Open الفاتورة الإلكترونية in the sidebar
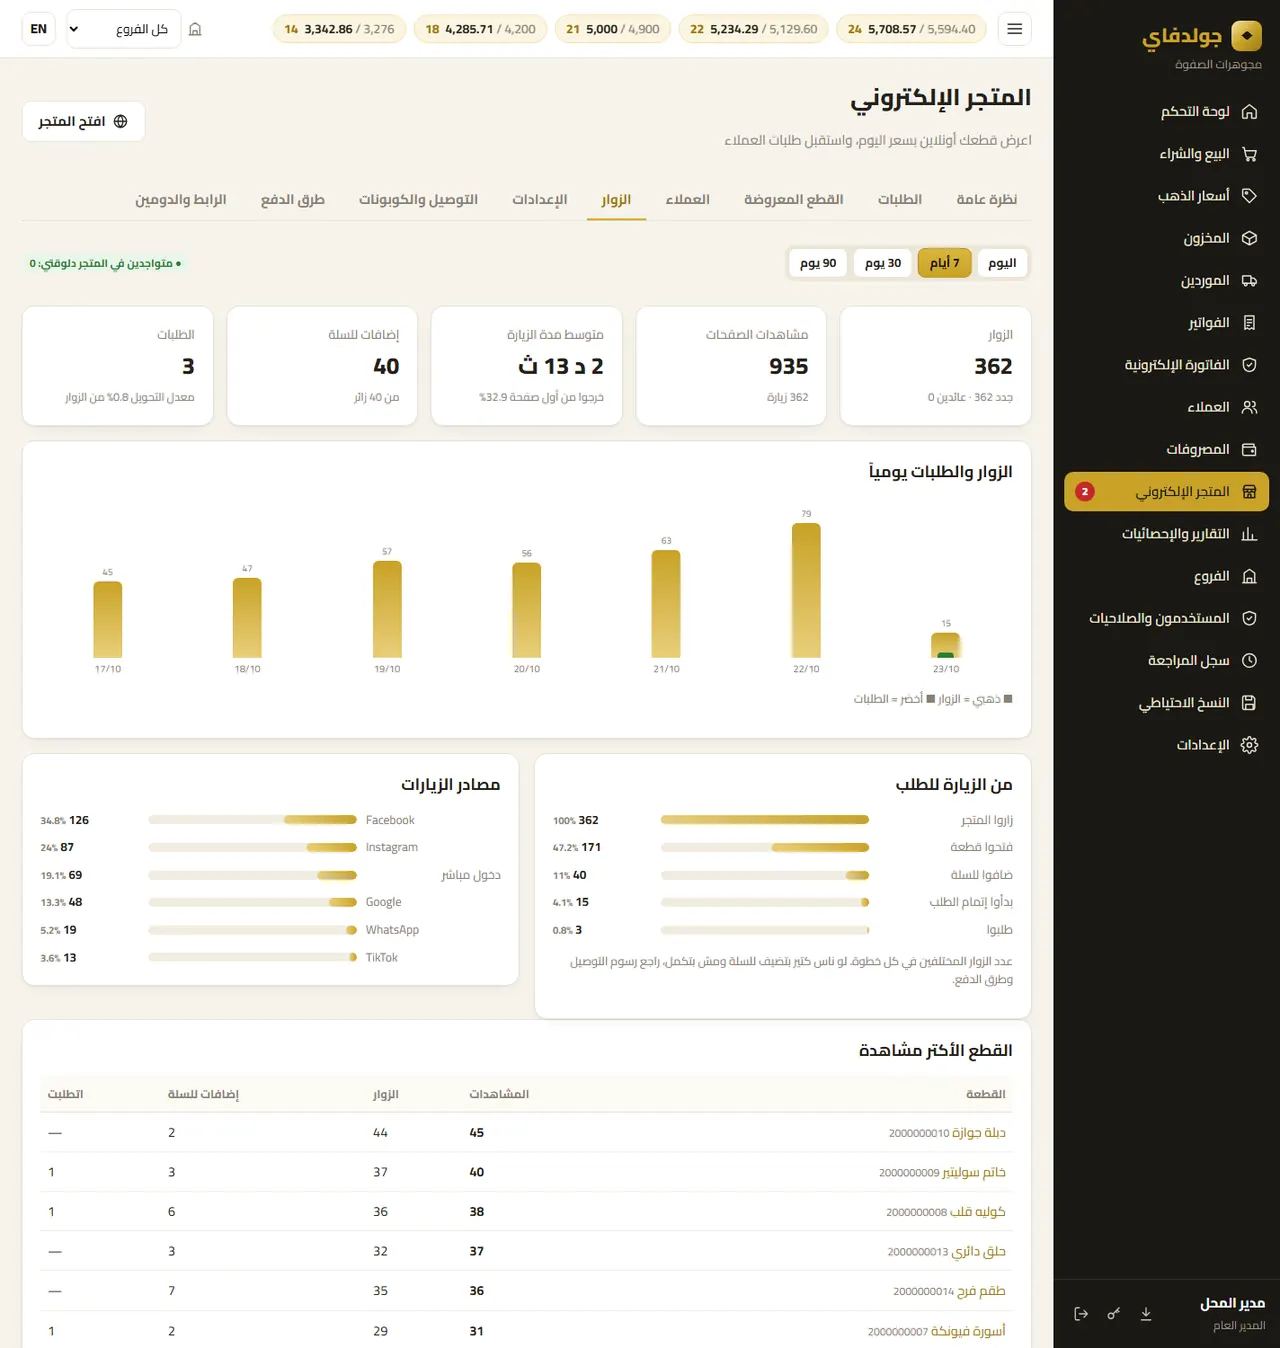Screen dimensions: 1280x1348 pos(1166,365)
